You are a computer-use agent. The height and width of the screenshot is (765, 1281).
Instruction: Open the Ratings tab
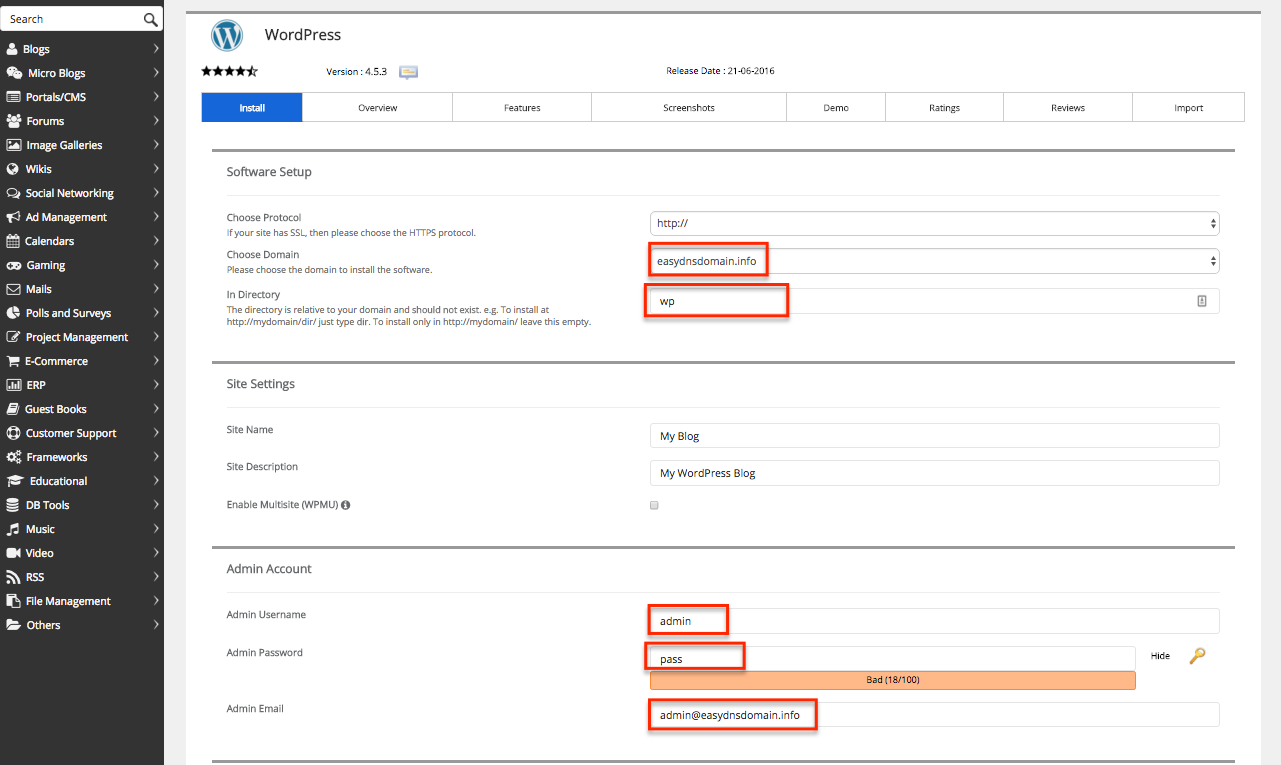tap(944, 107)
